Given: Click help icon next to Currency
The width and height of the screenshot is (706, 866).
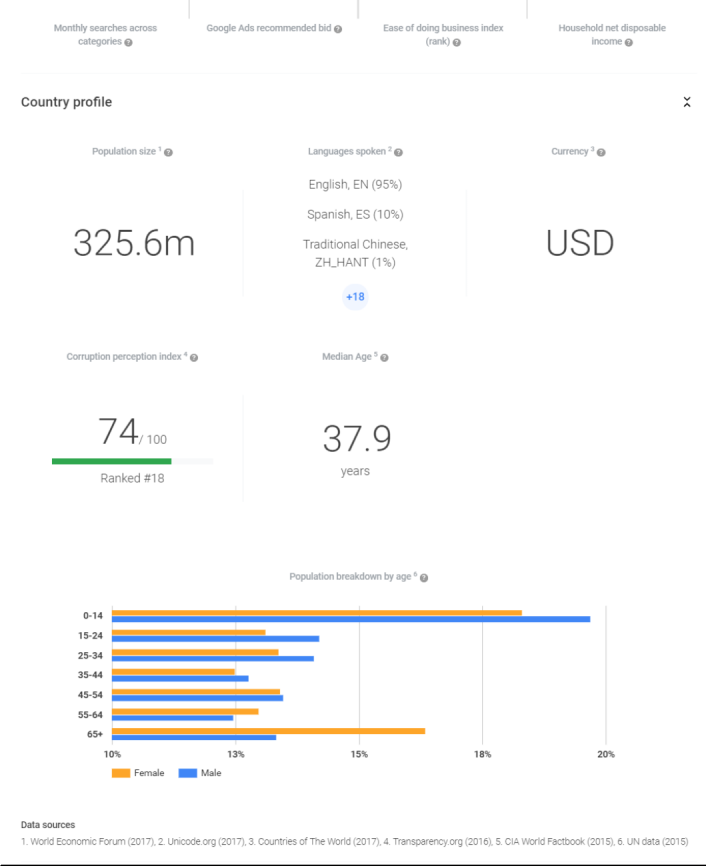Looking at the screenshot, I should pyautogui.click(x=601, y=152).
